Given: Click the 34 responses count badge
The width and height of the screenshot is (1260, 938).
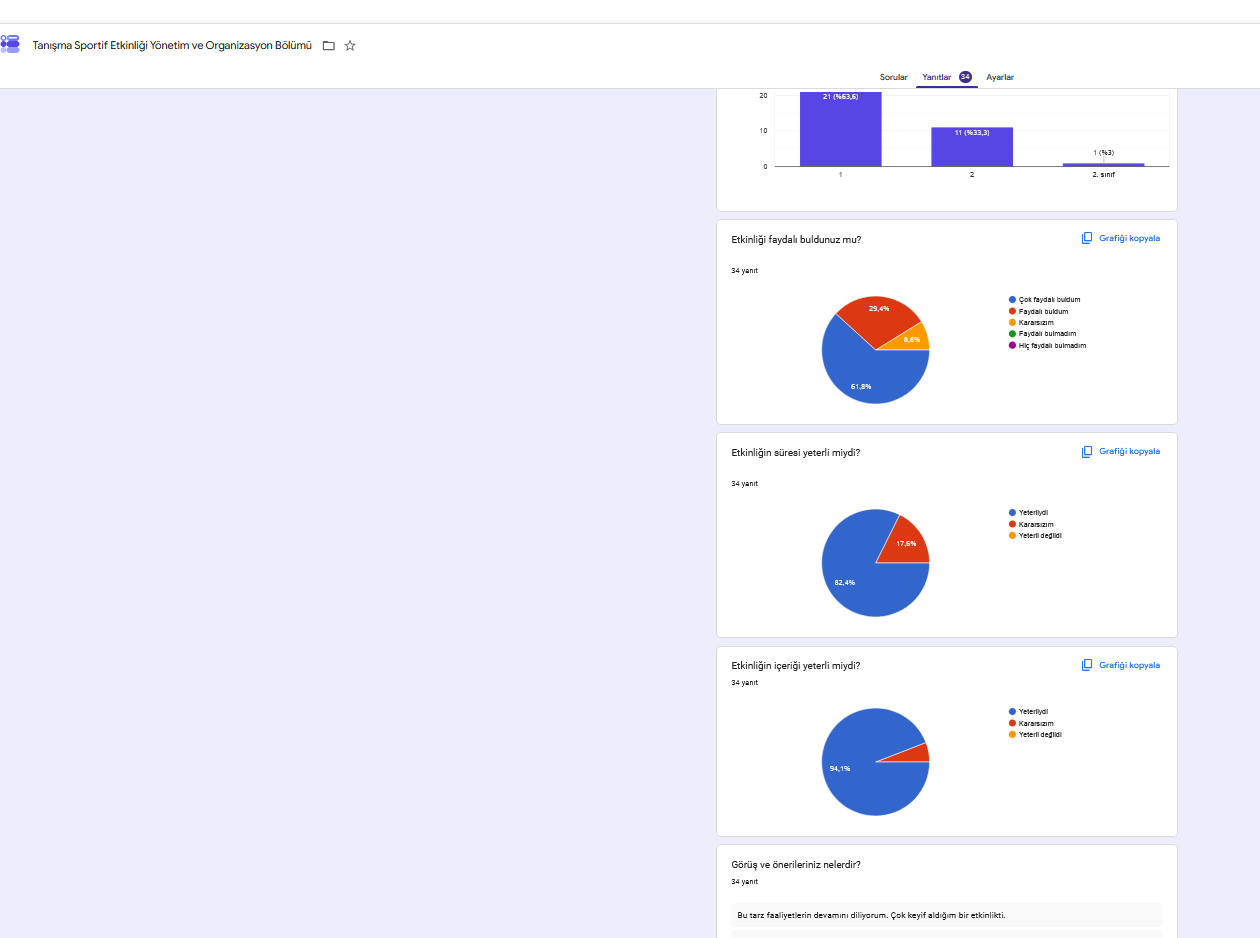Looking at the screenshot, I should tap(965, 77).
